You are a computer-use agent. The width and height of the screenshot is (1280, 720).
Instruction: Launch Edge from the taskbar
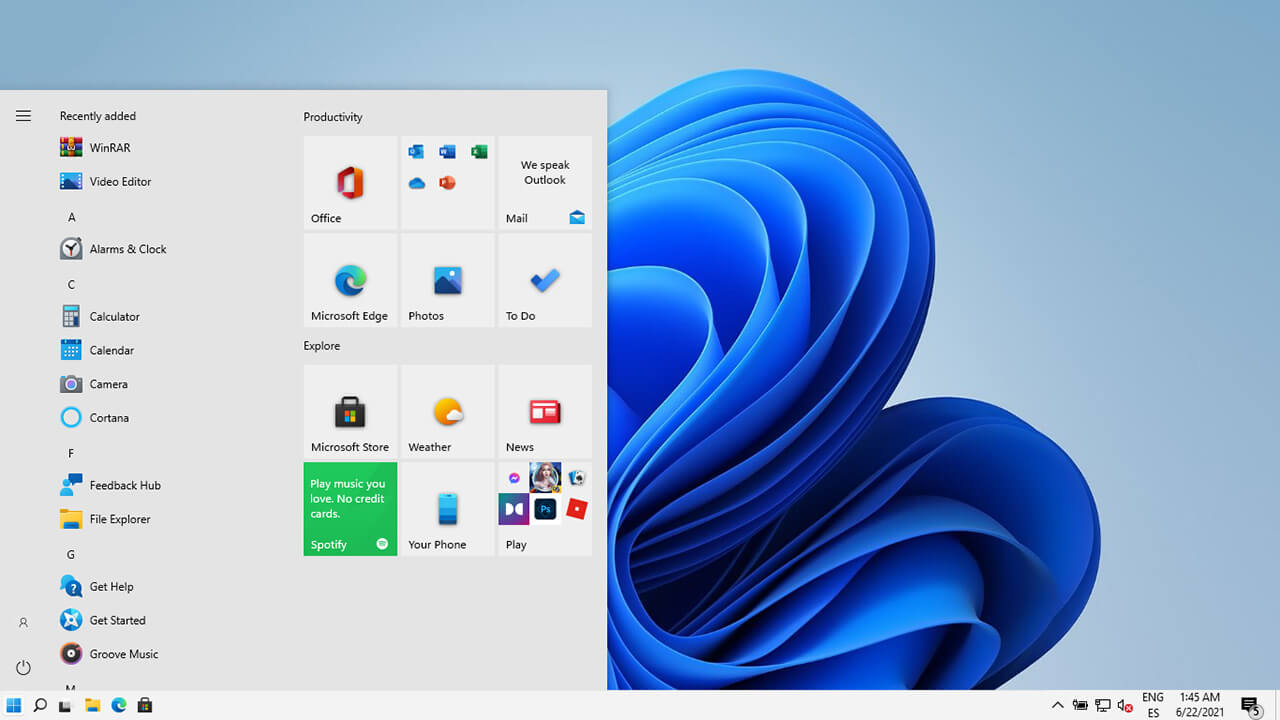[119, 705]
